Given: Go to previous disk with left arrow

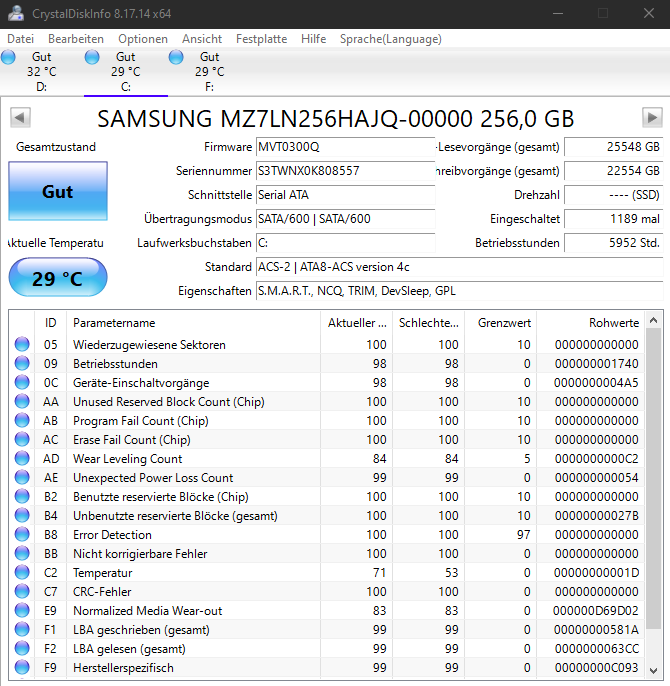Looking at the screenshot, I should (x=20, y=117).
